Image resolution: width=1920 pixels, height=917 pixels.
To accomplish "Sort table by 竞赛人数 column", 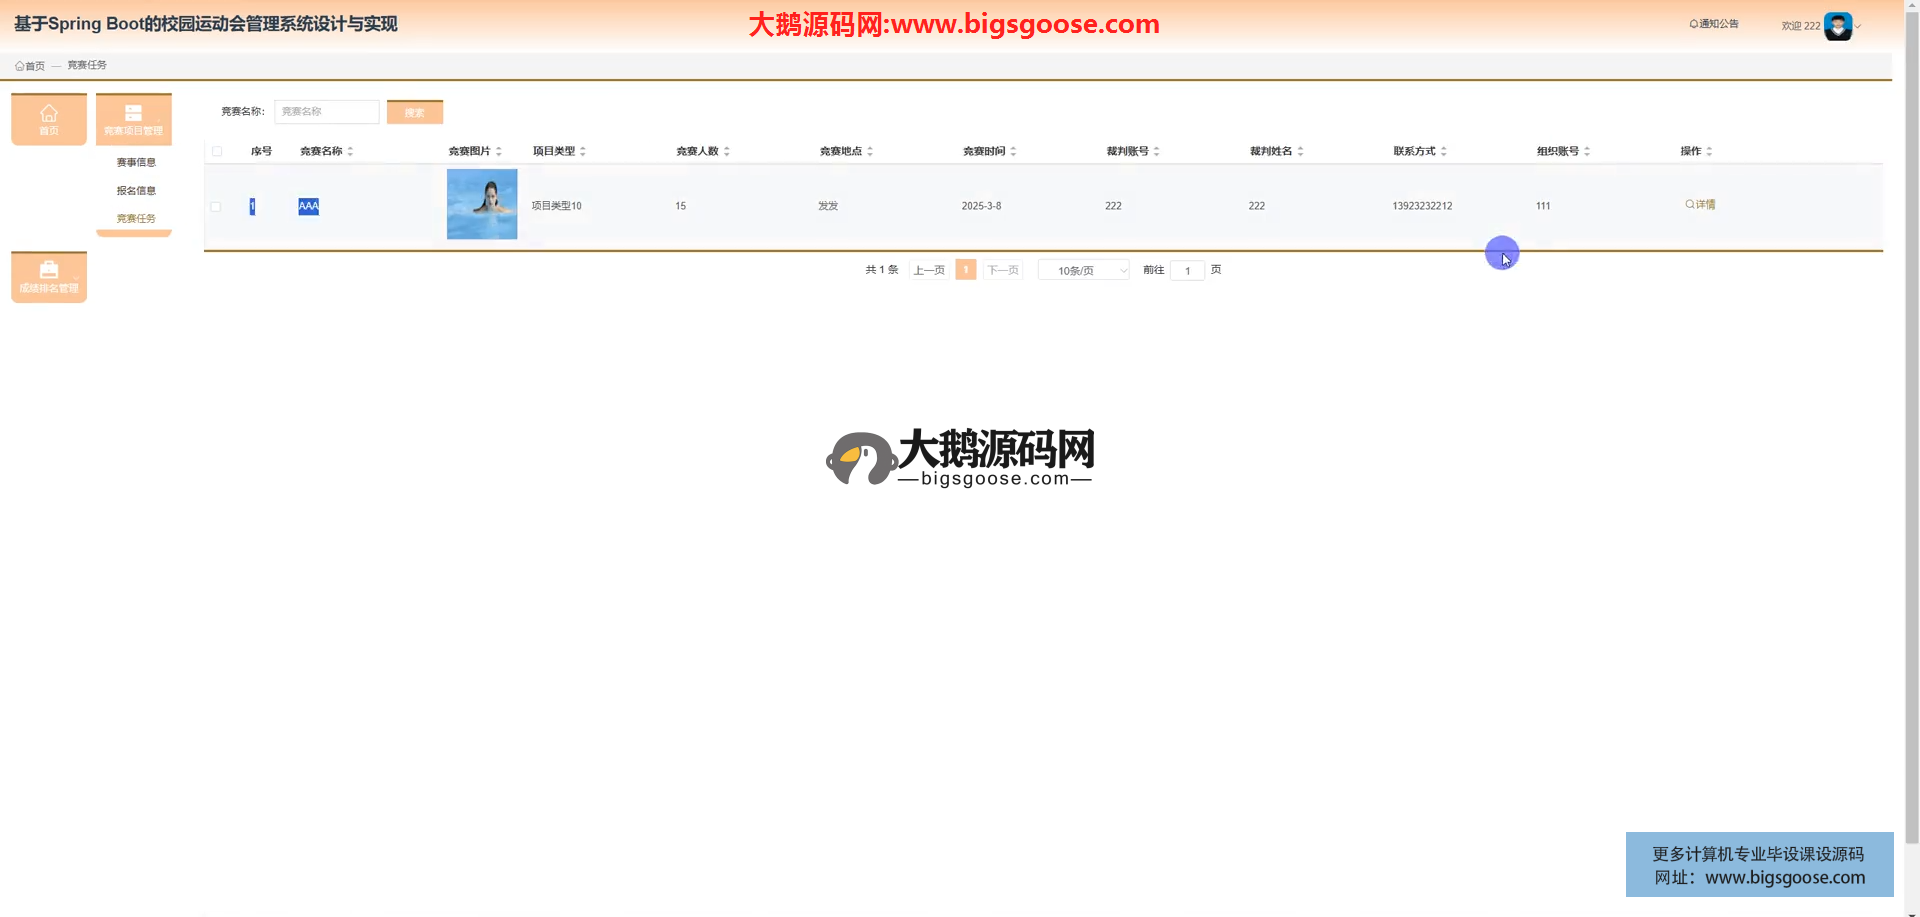I will coord(726,152).
